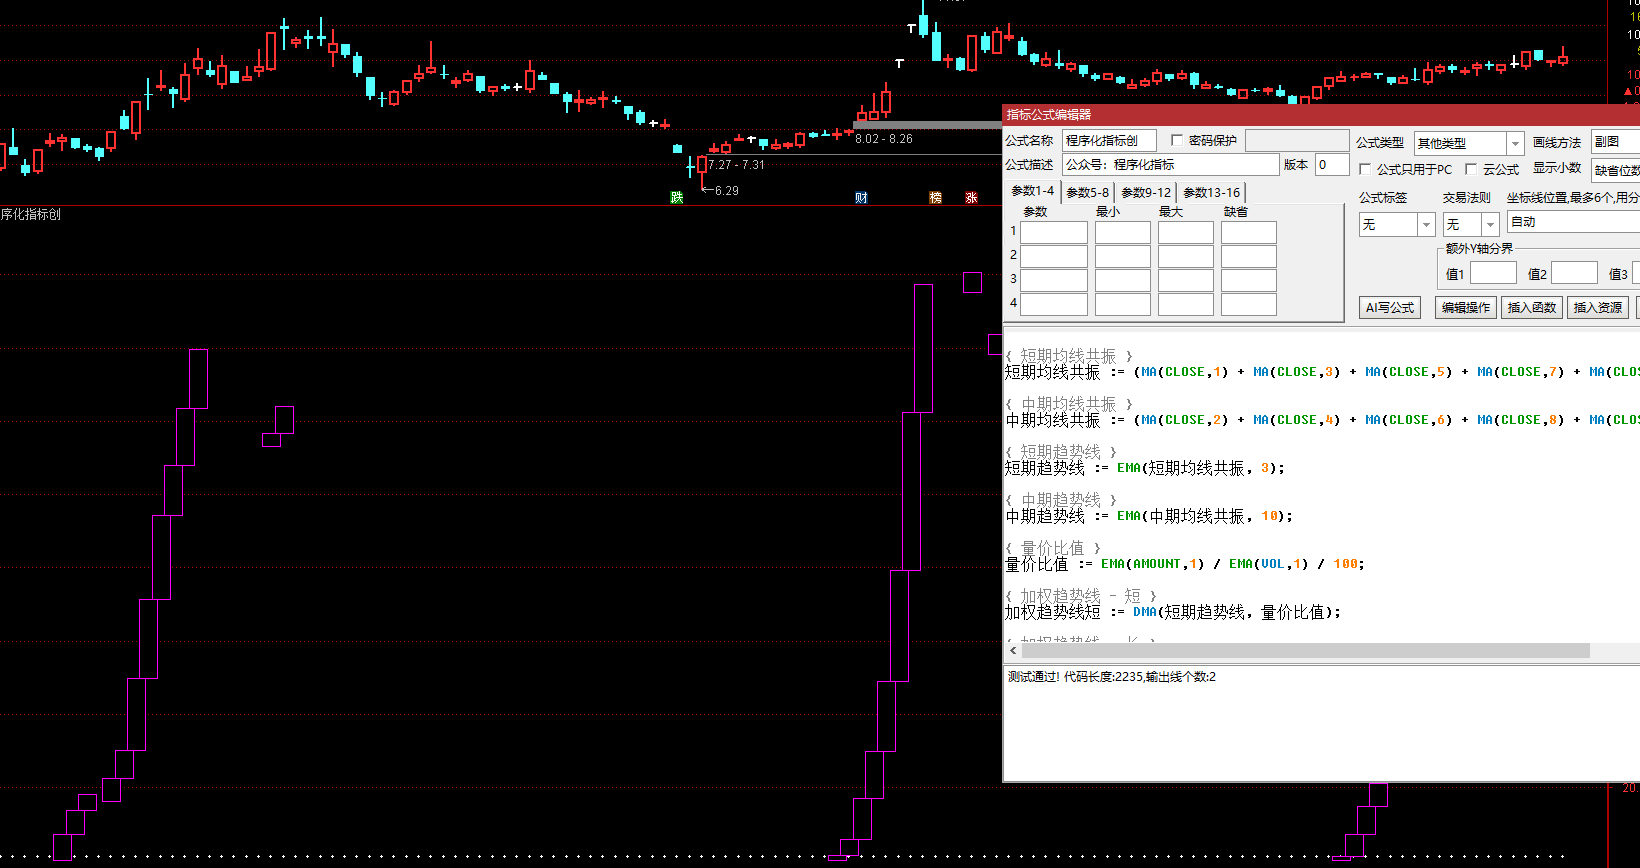Check the 公式只用于PC option

coord(1365,170)
